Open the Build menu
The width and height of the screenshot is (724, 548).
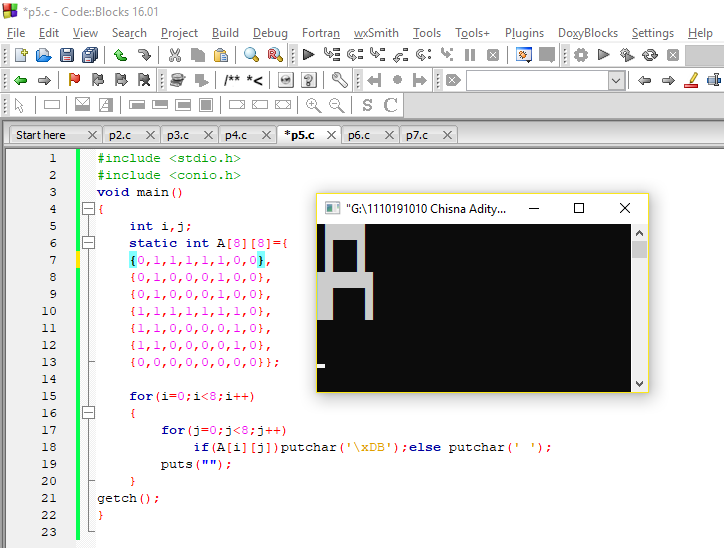coord(225,33)
